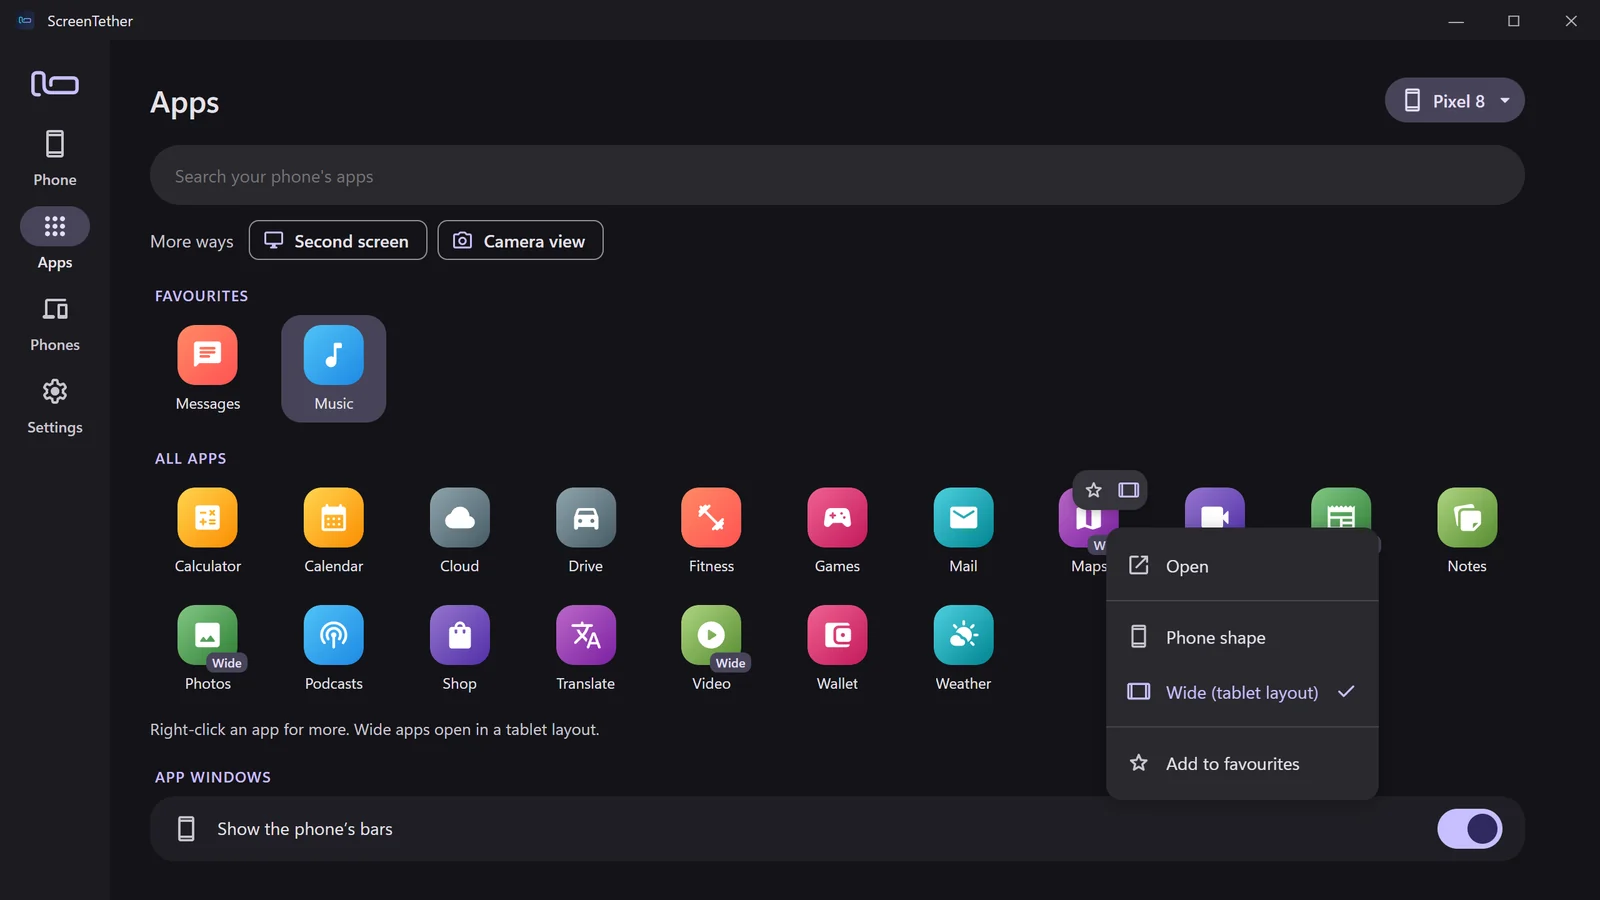Click the More ways label
The width and height of the screenshot is (1600, 900).
click(192, 241)
